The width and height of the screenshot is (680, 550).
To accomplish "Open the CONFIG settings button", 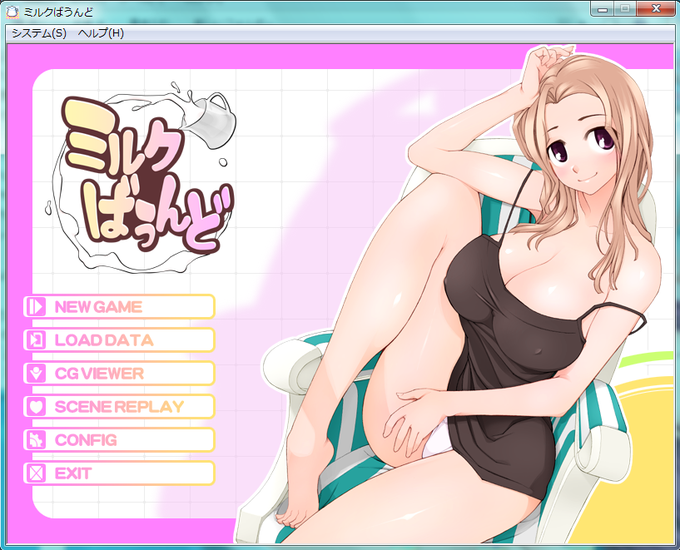I will pyautogui.click(x=119, y=440).
